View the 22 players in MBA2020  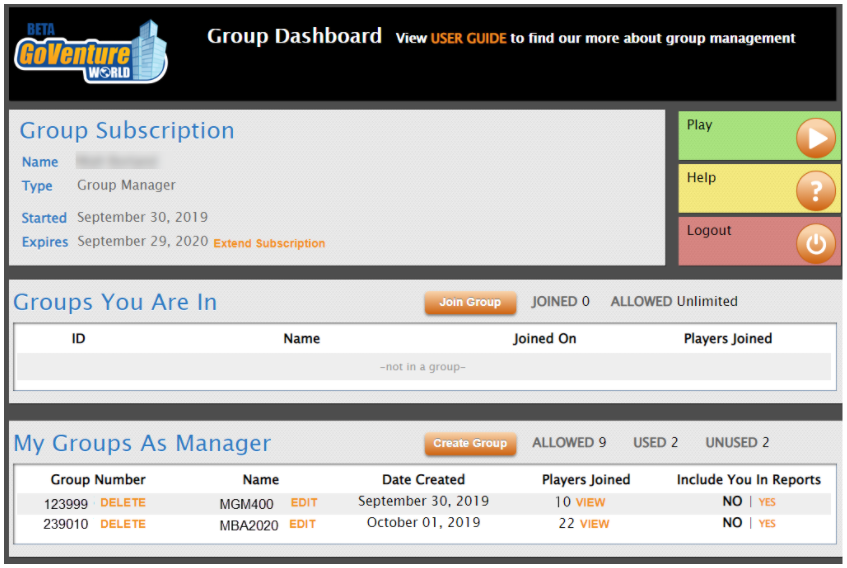pyautogui.click(x=595, y=524)
